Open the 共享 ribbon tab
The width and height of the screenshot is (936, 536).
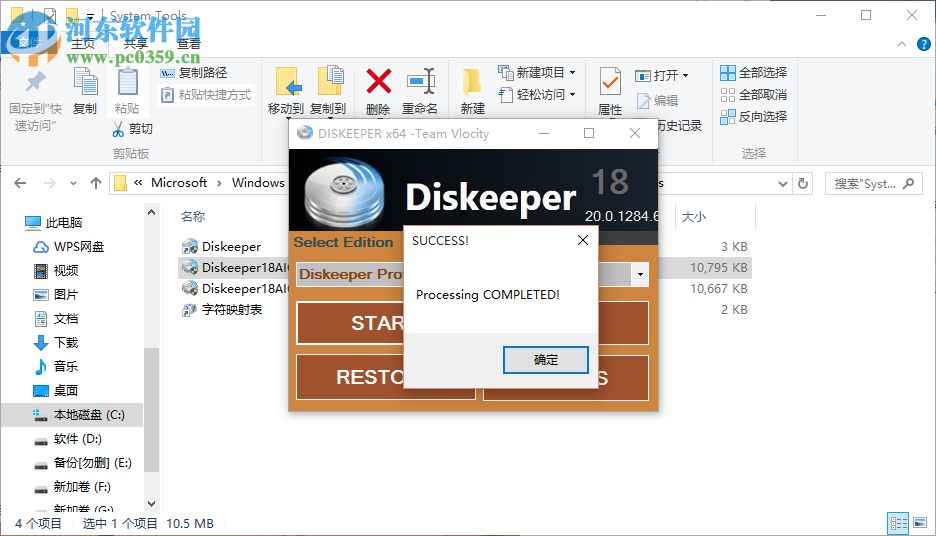coord(136,44)
